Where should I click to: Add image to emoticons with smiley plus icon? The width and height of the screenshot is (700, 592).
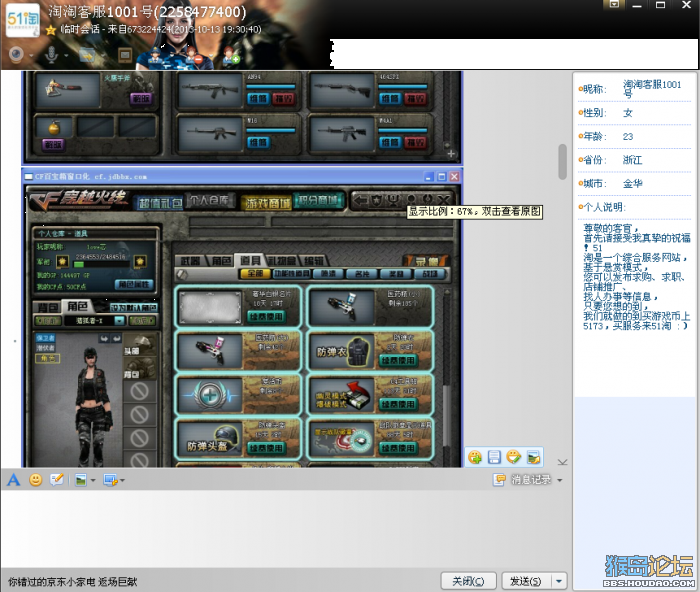(475, 457)
